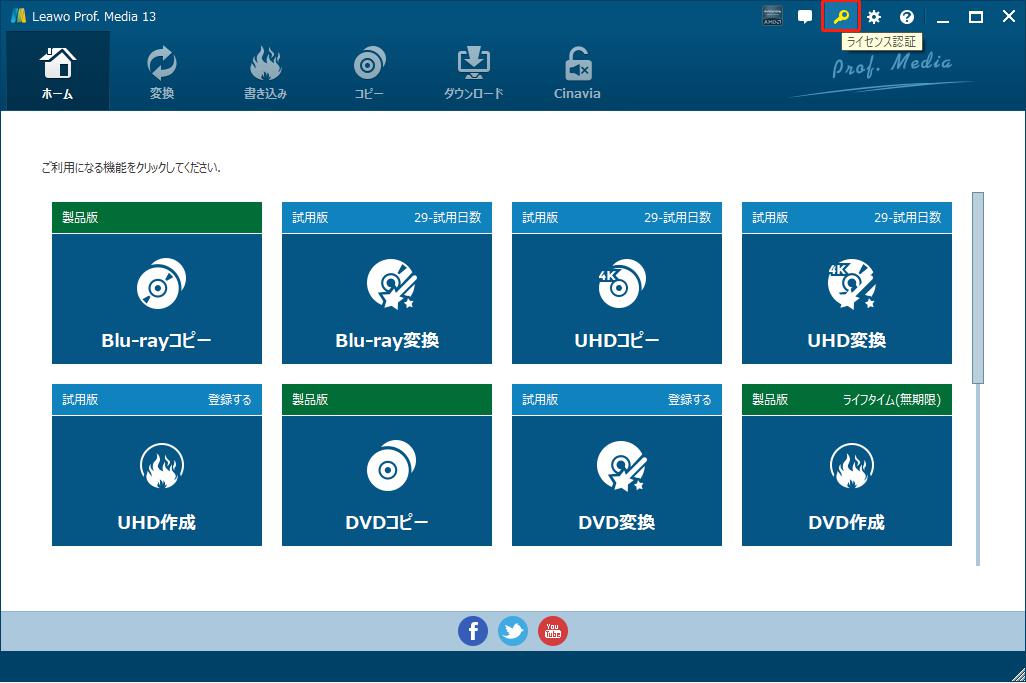This screenshot has width=1026, height=683.
Task: Click 29-試用日数 on the Blu-ray変換 tile
Action: coord(448,217)
